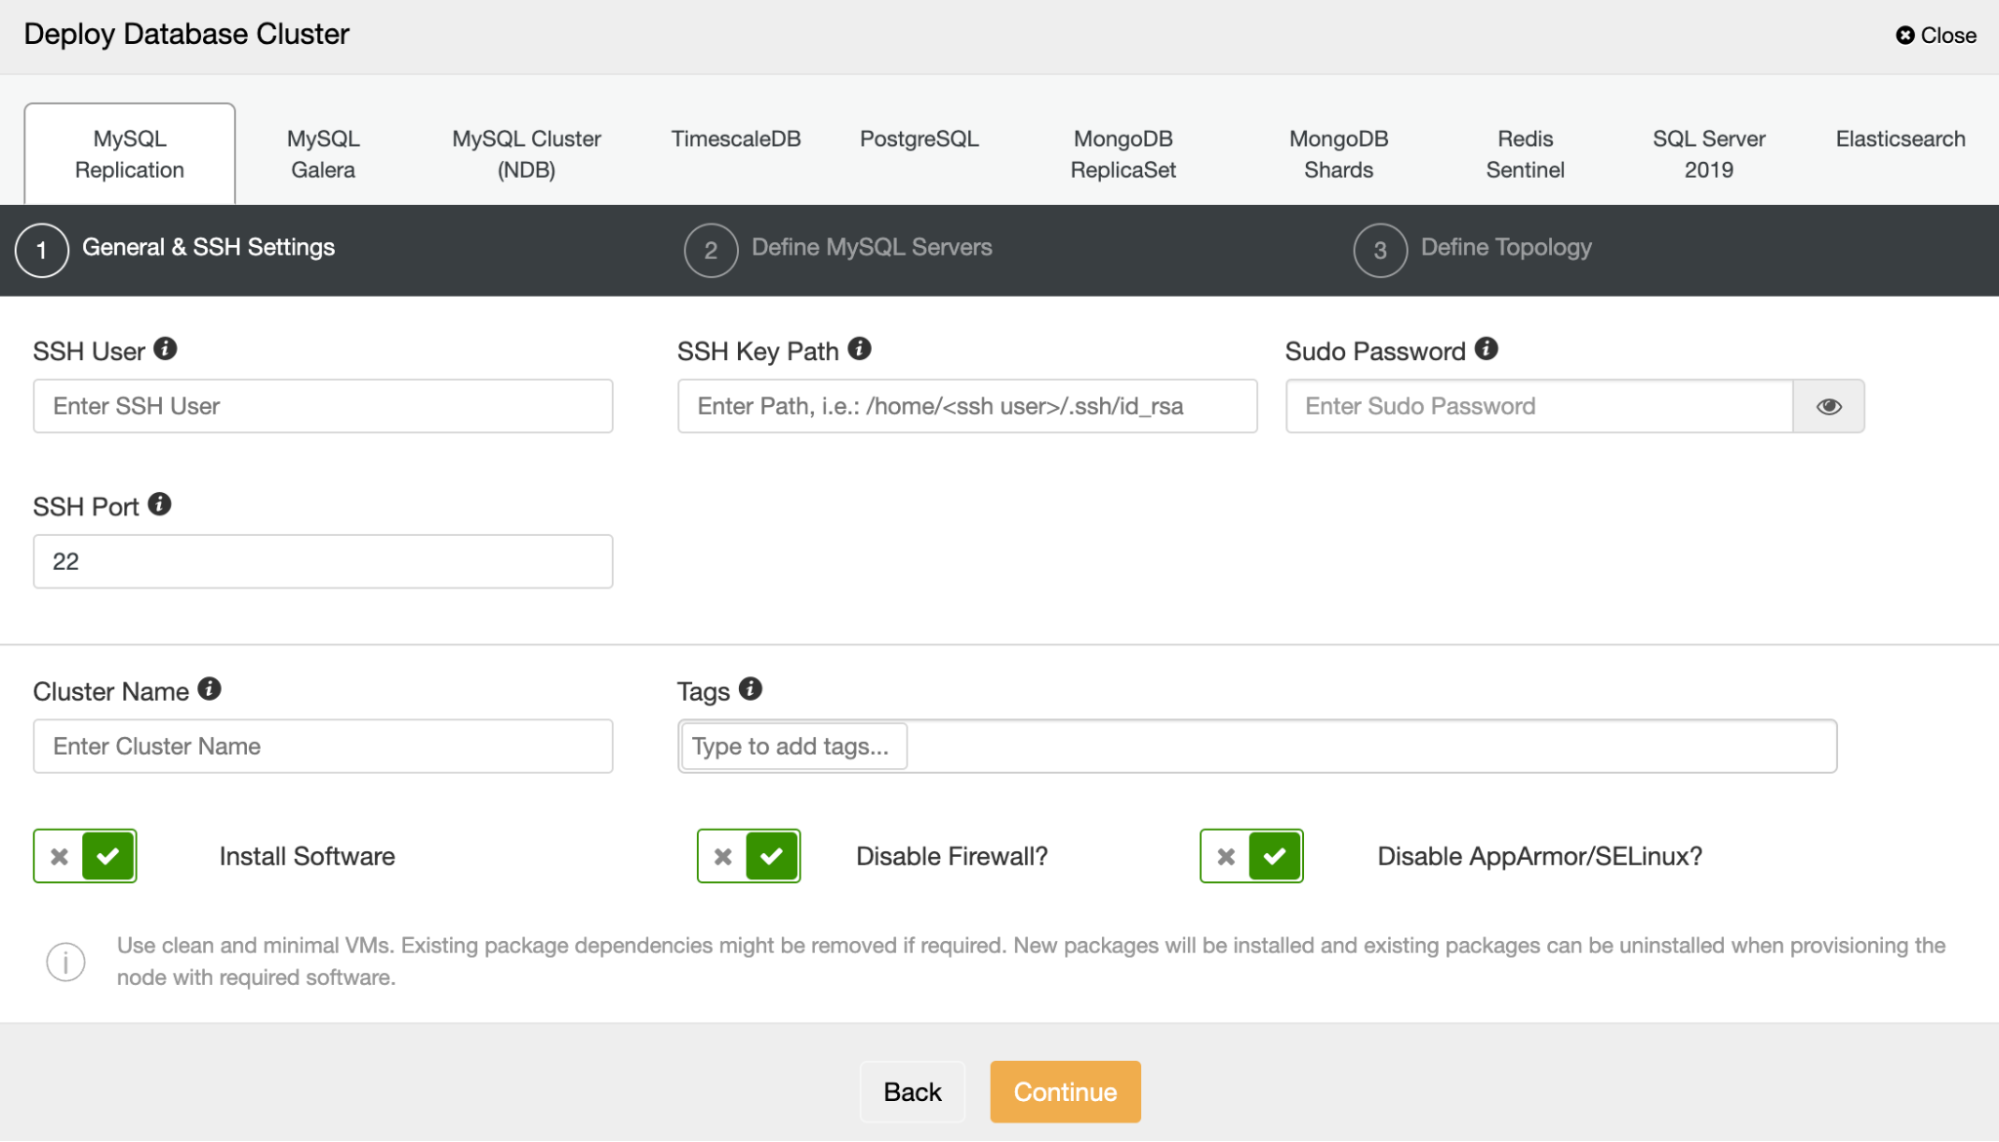Toggle the Disable Firewall switch
The width and height of the screenshot is (1999, 1142).
coord(749,856)
